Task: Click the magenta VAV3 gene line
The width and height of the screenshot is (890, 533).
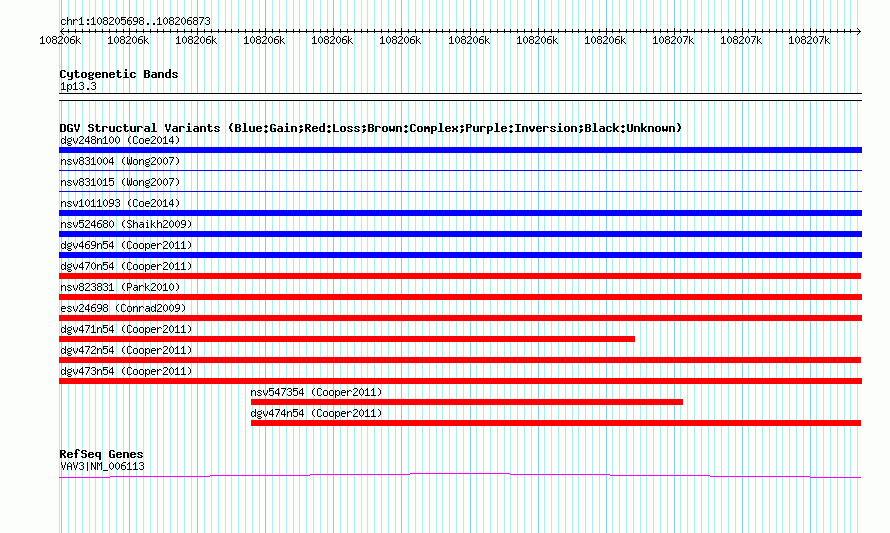Action: (460, 475)
